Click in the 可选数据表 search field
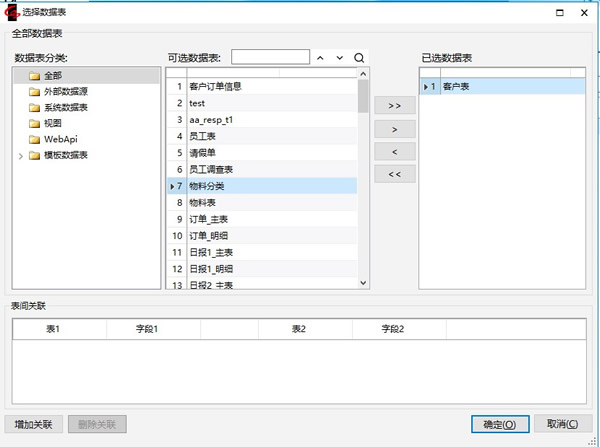This screenshot has height=447, width=600. [270, 58]
